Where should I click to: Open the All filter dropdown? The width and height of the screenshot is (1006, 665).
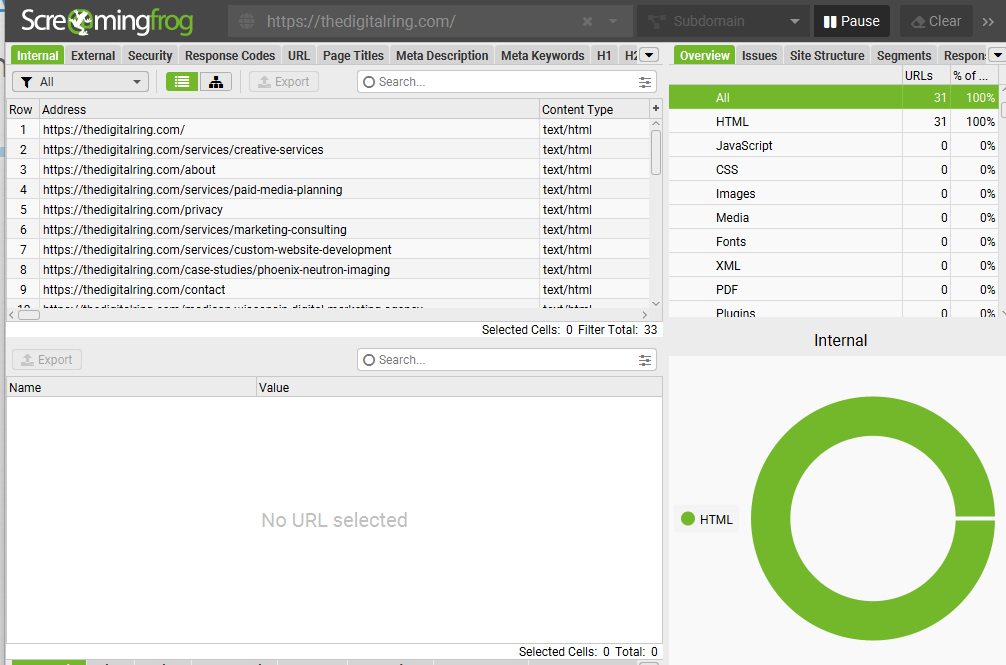tap(80, 82)
